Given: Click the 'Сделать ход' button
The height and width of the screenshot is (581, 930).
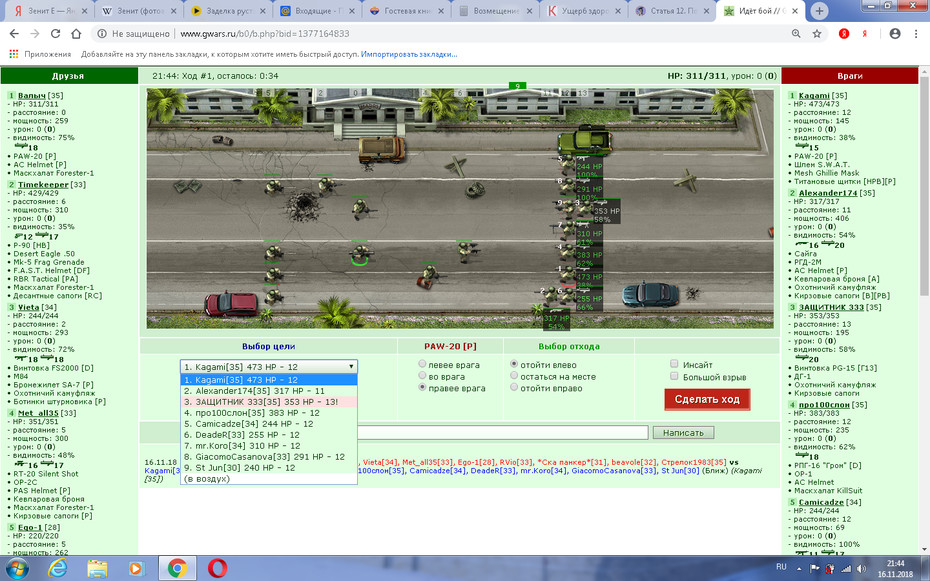Looking at the screenshot, I should (x=707, y=399).
